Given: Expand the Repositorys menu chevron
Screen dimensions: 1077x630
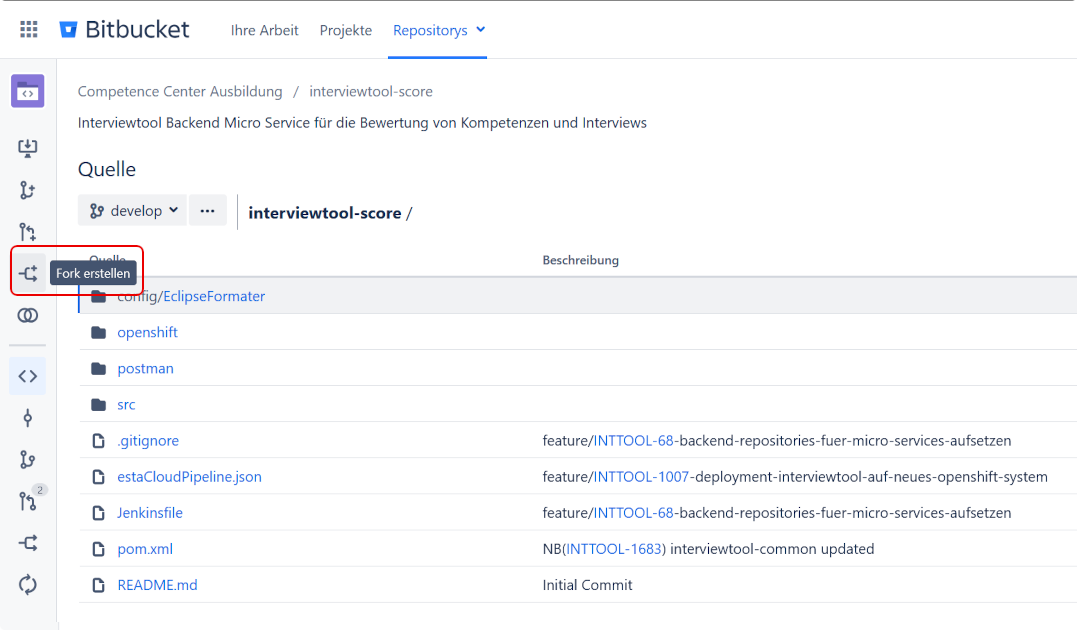Looking at the screenshot, I should (481, 30).
